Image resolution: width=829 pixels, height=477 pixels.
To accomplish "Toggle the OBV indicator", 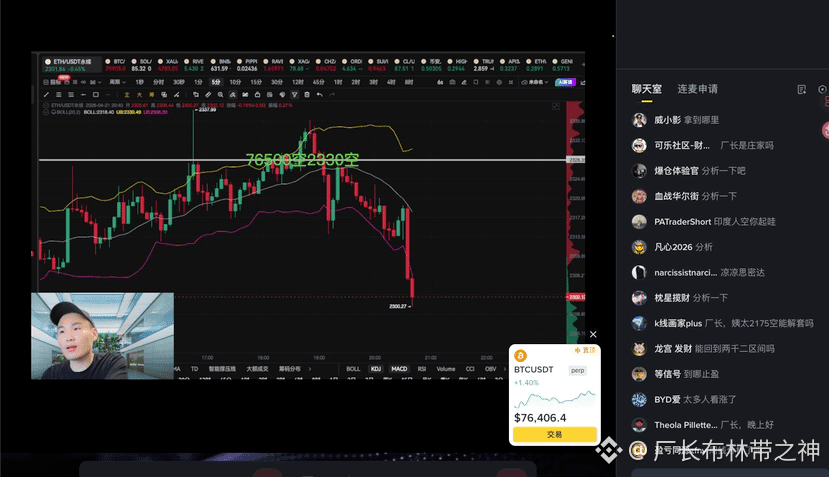I will pos(491,369).
